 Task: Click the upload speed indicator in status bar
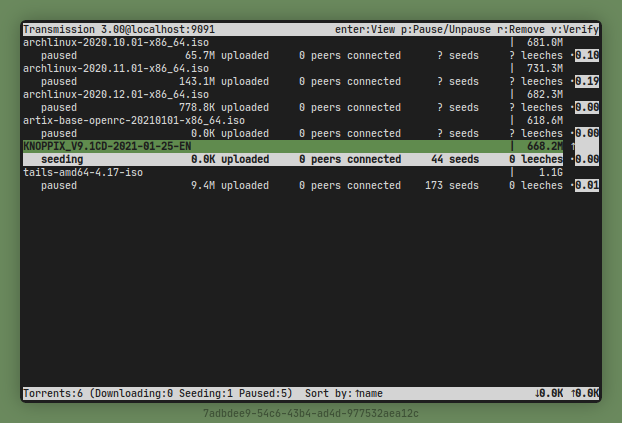click(584, 394)
